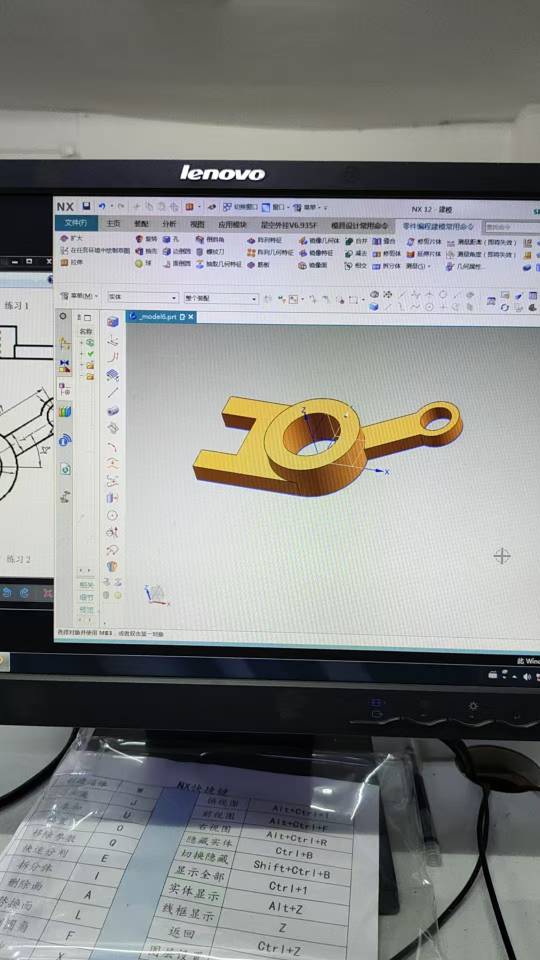
Task: Click Switch Window (切换窗口) in the title bar
Action: [241, 207]
